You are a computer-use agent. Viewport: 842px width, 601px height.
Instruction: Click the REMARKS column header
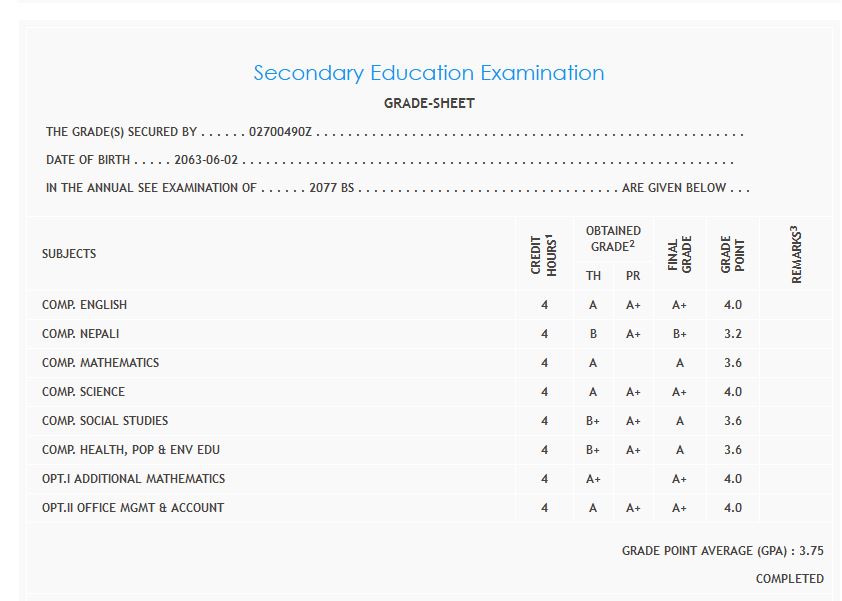point(797,254)
